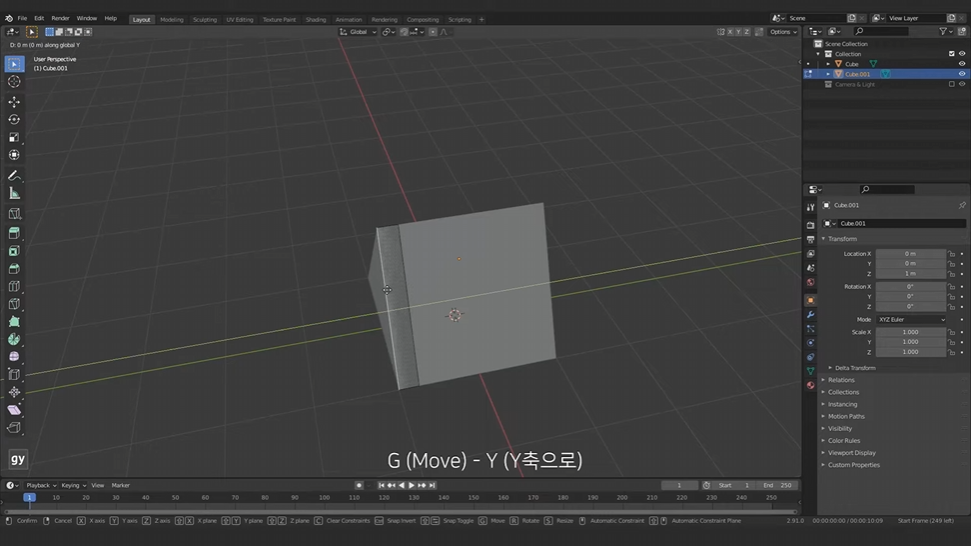
Task: Select the Bevel tool
Action: point(14,269)
